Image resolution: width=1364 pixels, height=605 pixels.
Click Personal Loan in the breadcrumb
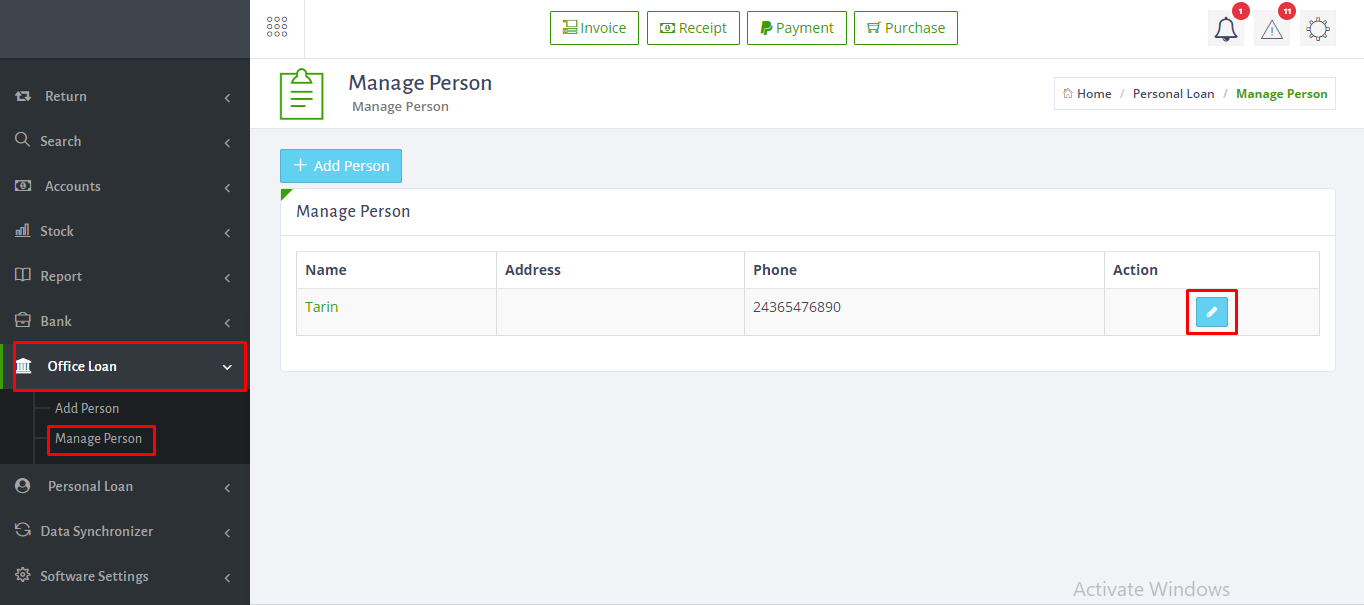[x=1173, y=94]
